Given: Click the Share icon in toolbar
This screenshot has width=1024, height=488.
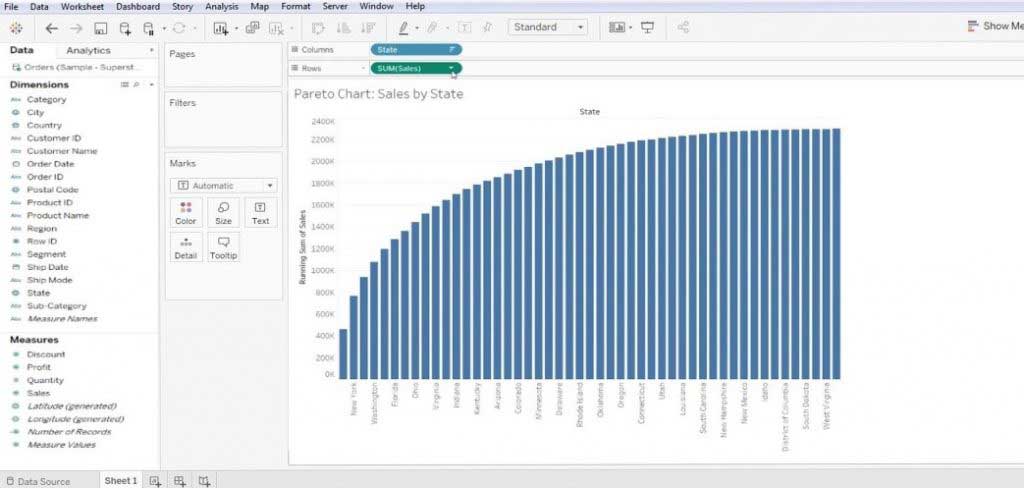Looking at the screenshot, I should click(x=683, y=27).
